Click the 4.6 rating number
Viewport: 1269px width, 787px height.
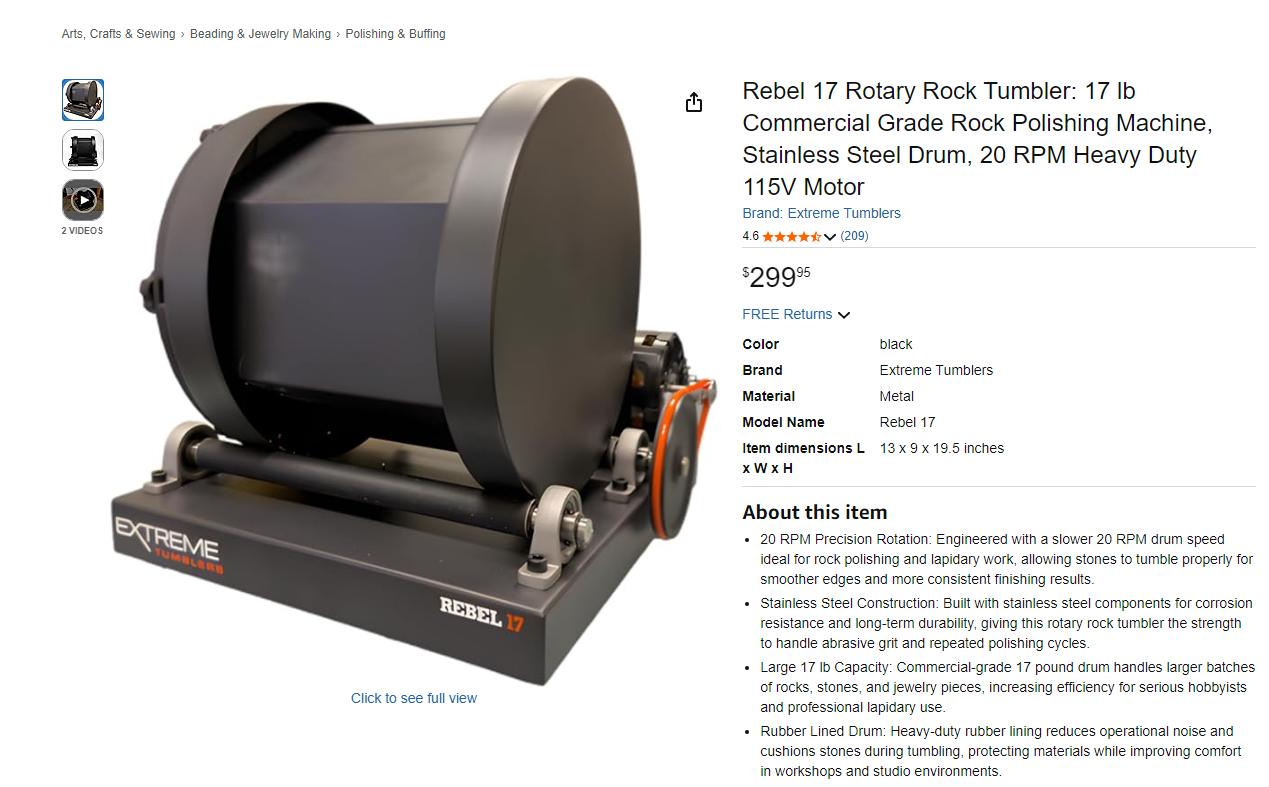[750, 237]
